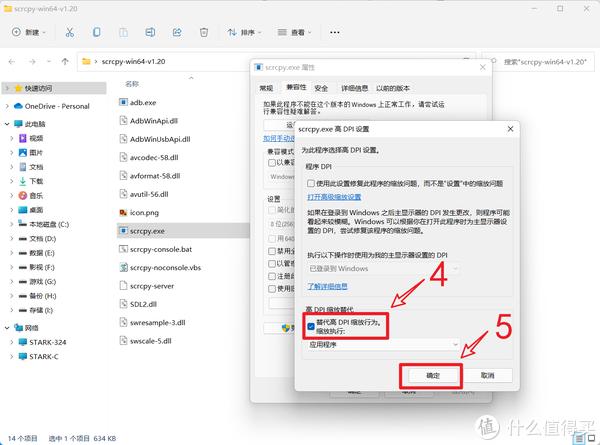
Task: Select swscale-5.dll in file list
Action: click(145, 341)
